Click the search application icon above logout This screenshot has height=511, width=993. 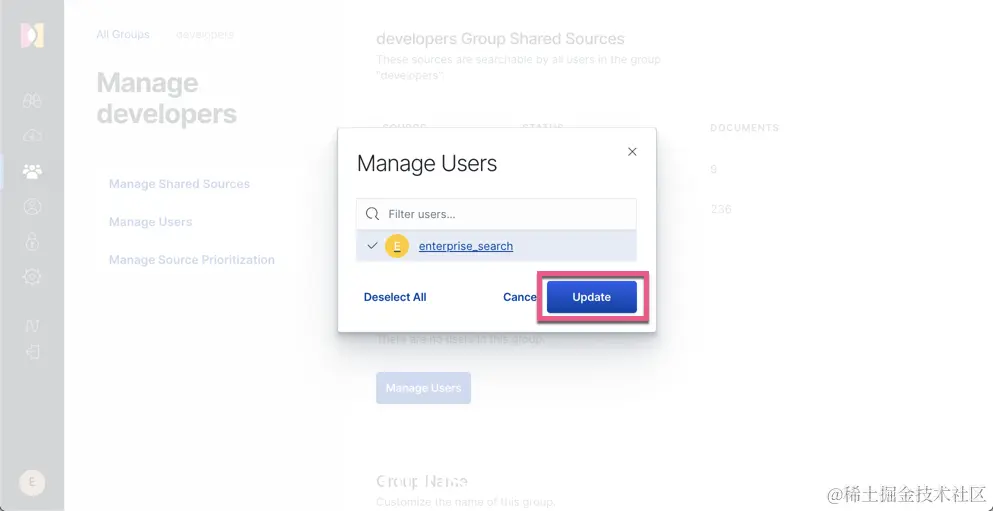(32, 326)
